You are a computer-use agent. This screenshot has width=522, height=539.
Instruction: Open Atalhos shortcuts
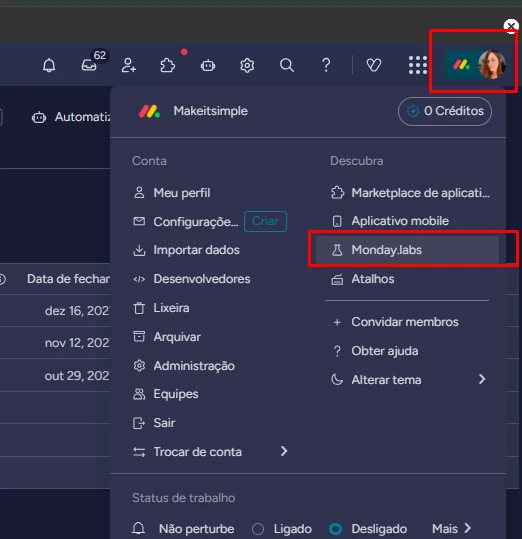point(362,279)
